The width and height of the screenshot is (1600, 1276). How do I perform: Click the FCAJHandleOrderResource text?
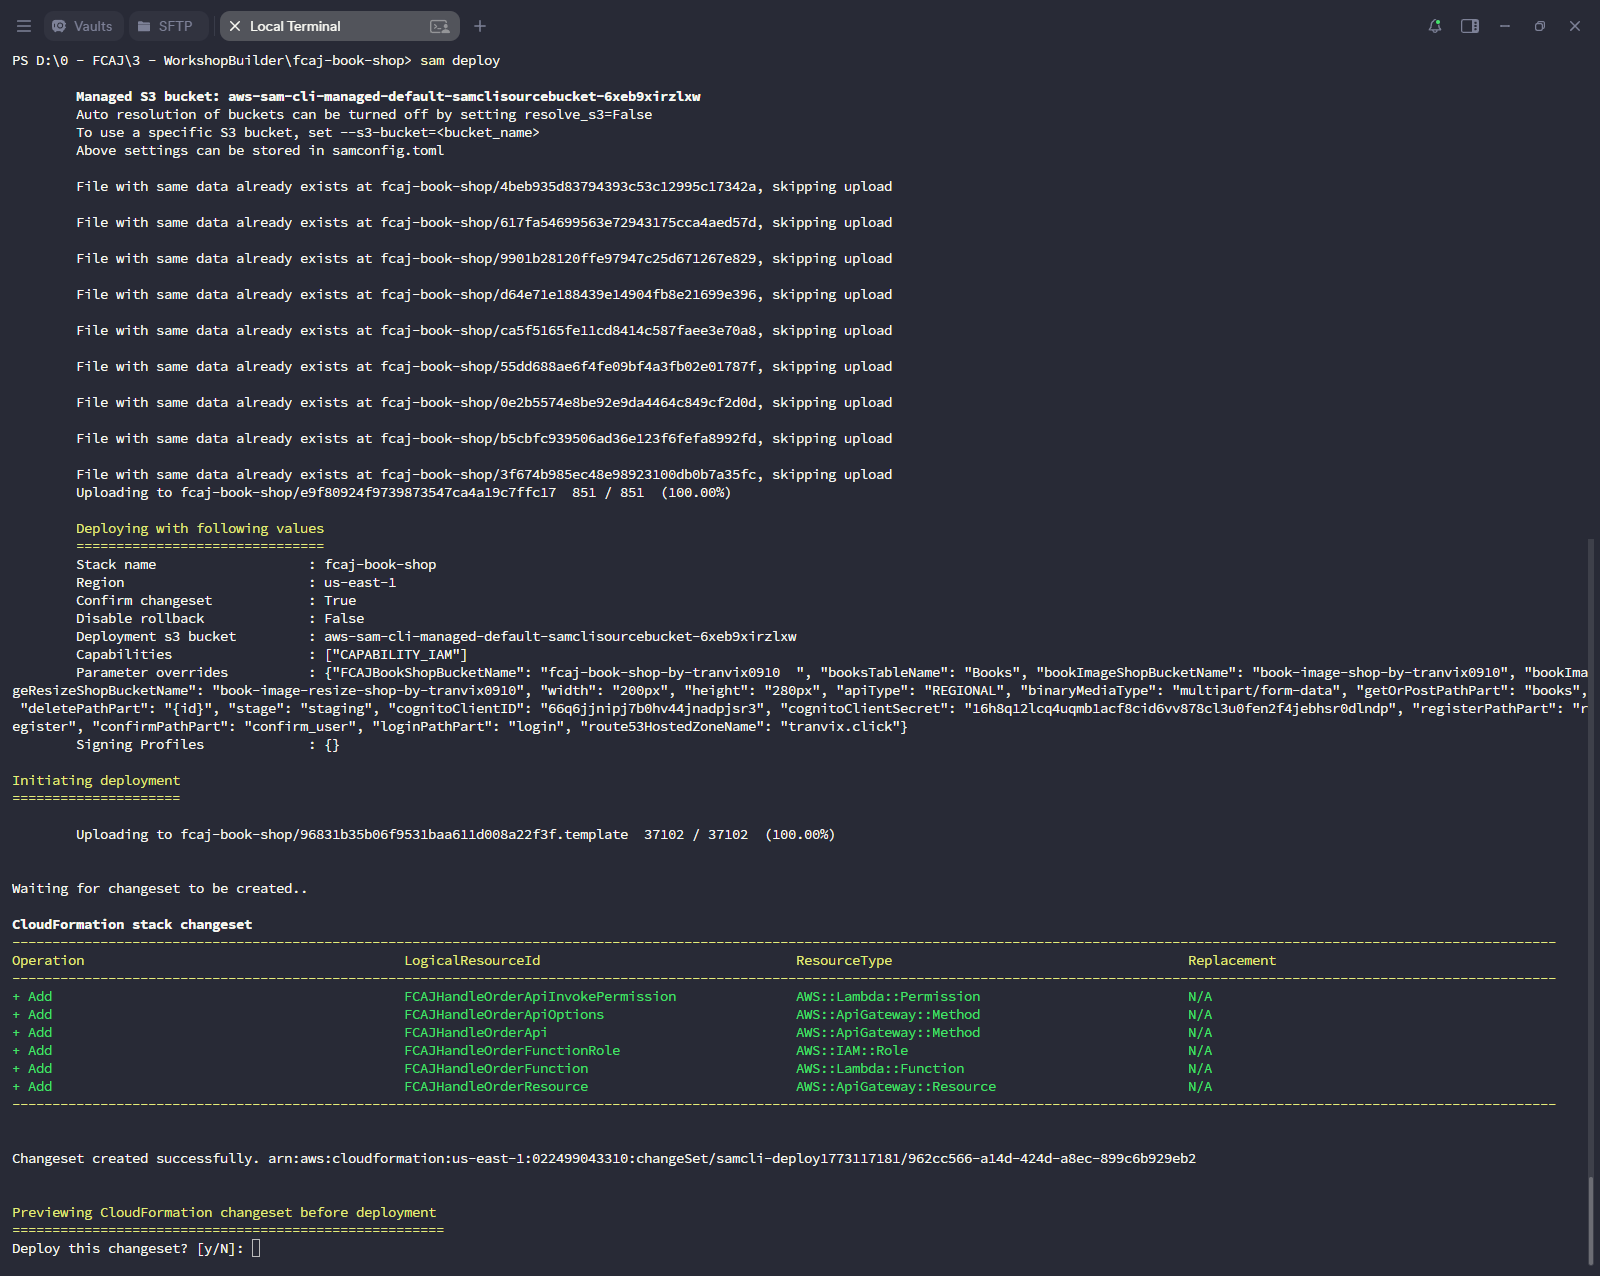(x=496, y=1086)
